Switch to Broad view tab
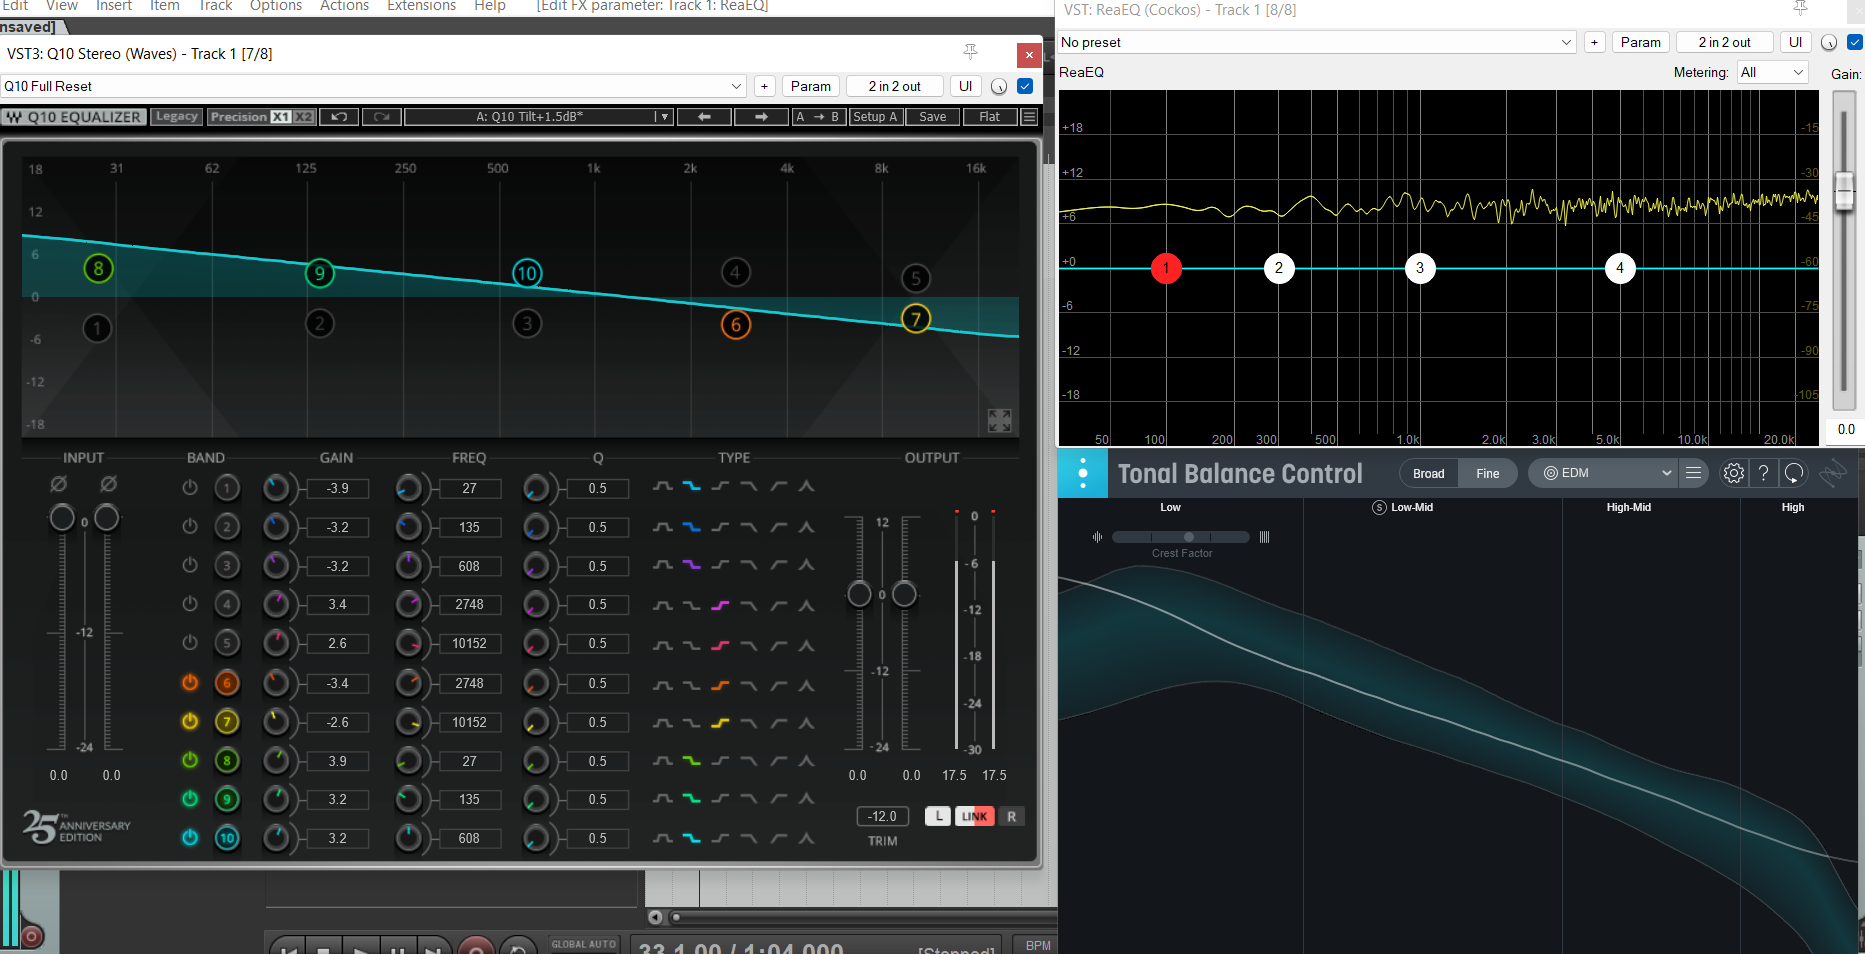Viewport: 1865px width, 954px height. tap(1428, 473)
